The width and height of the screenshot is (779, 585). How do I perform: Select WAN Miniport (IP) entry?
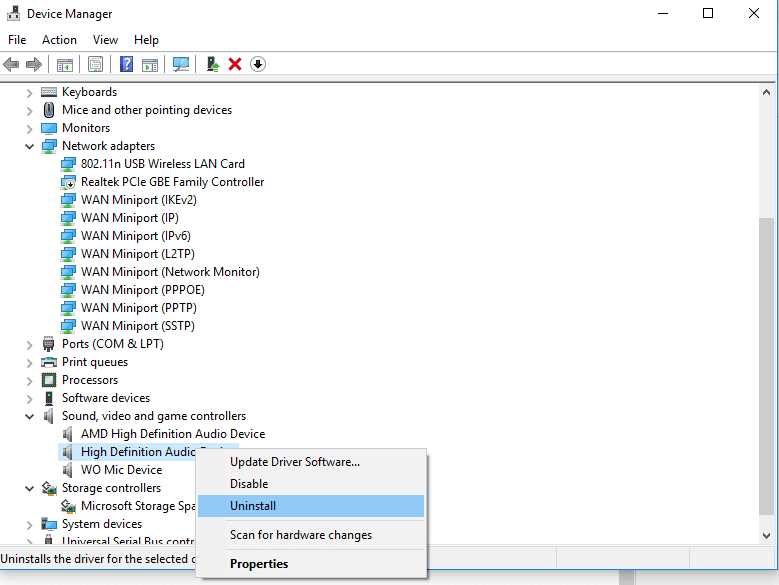tap(130, 218)
